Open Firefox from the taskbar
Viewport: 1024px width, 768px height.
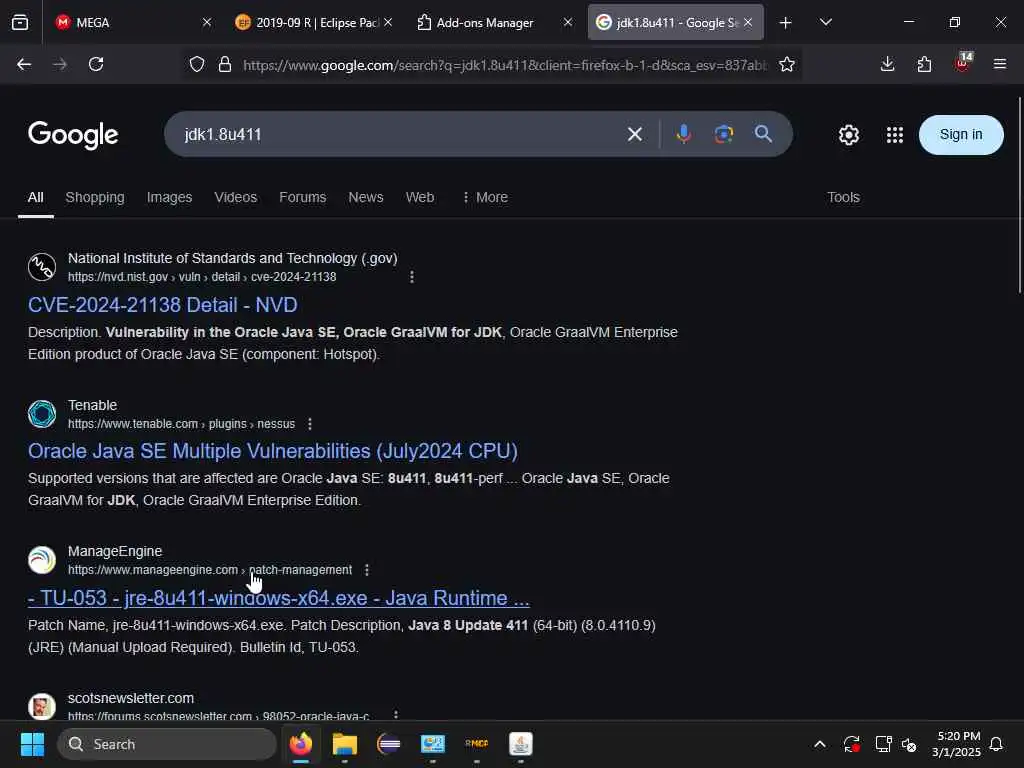tap(300, 744)
